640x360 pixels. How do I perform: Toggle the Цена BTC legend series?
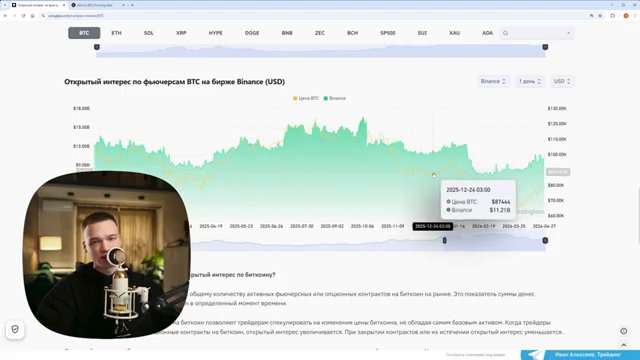(306, 98)
